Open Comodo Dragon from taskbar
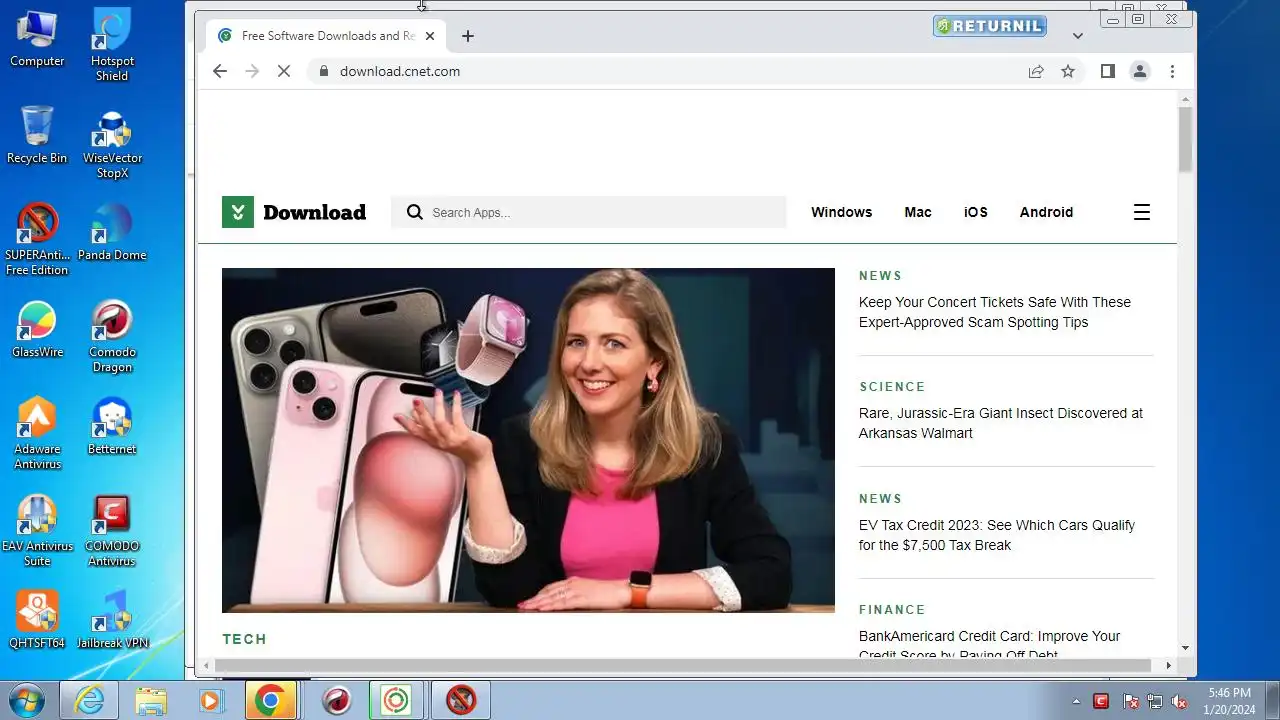 coord(337,700)
